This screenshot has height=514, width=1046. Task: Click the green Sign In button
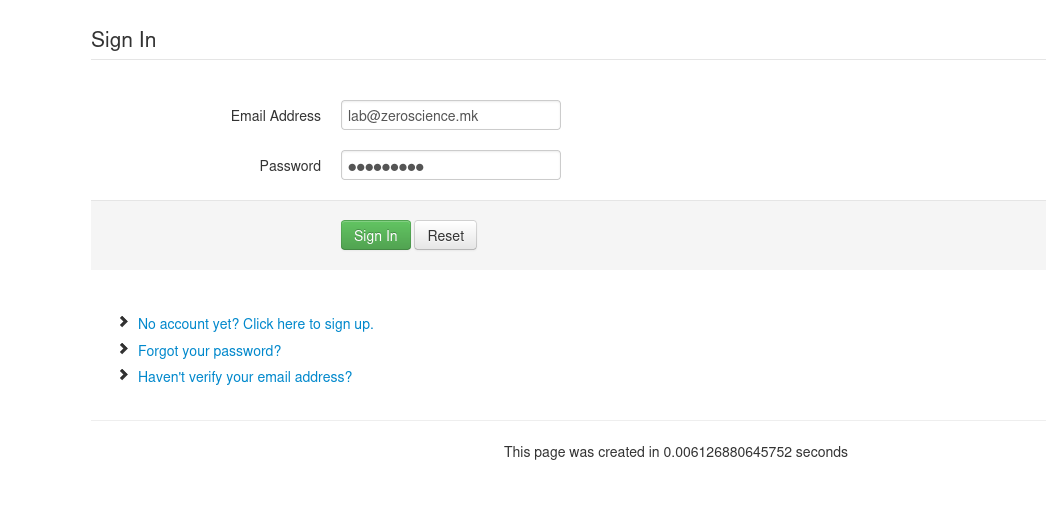(376, 235)
